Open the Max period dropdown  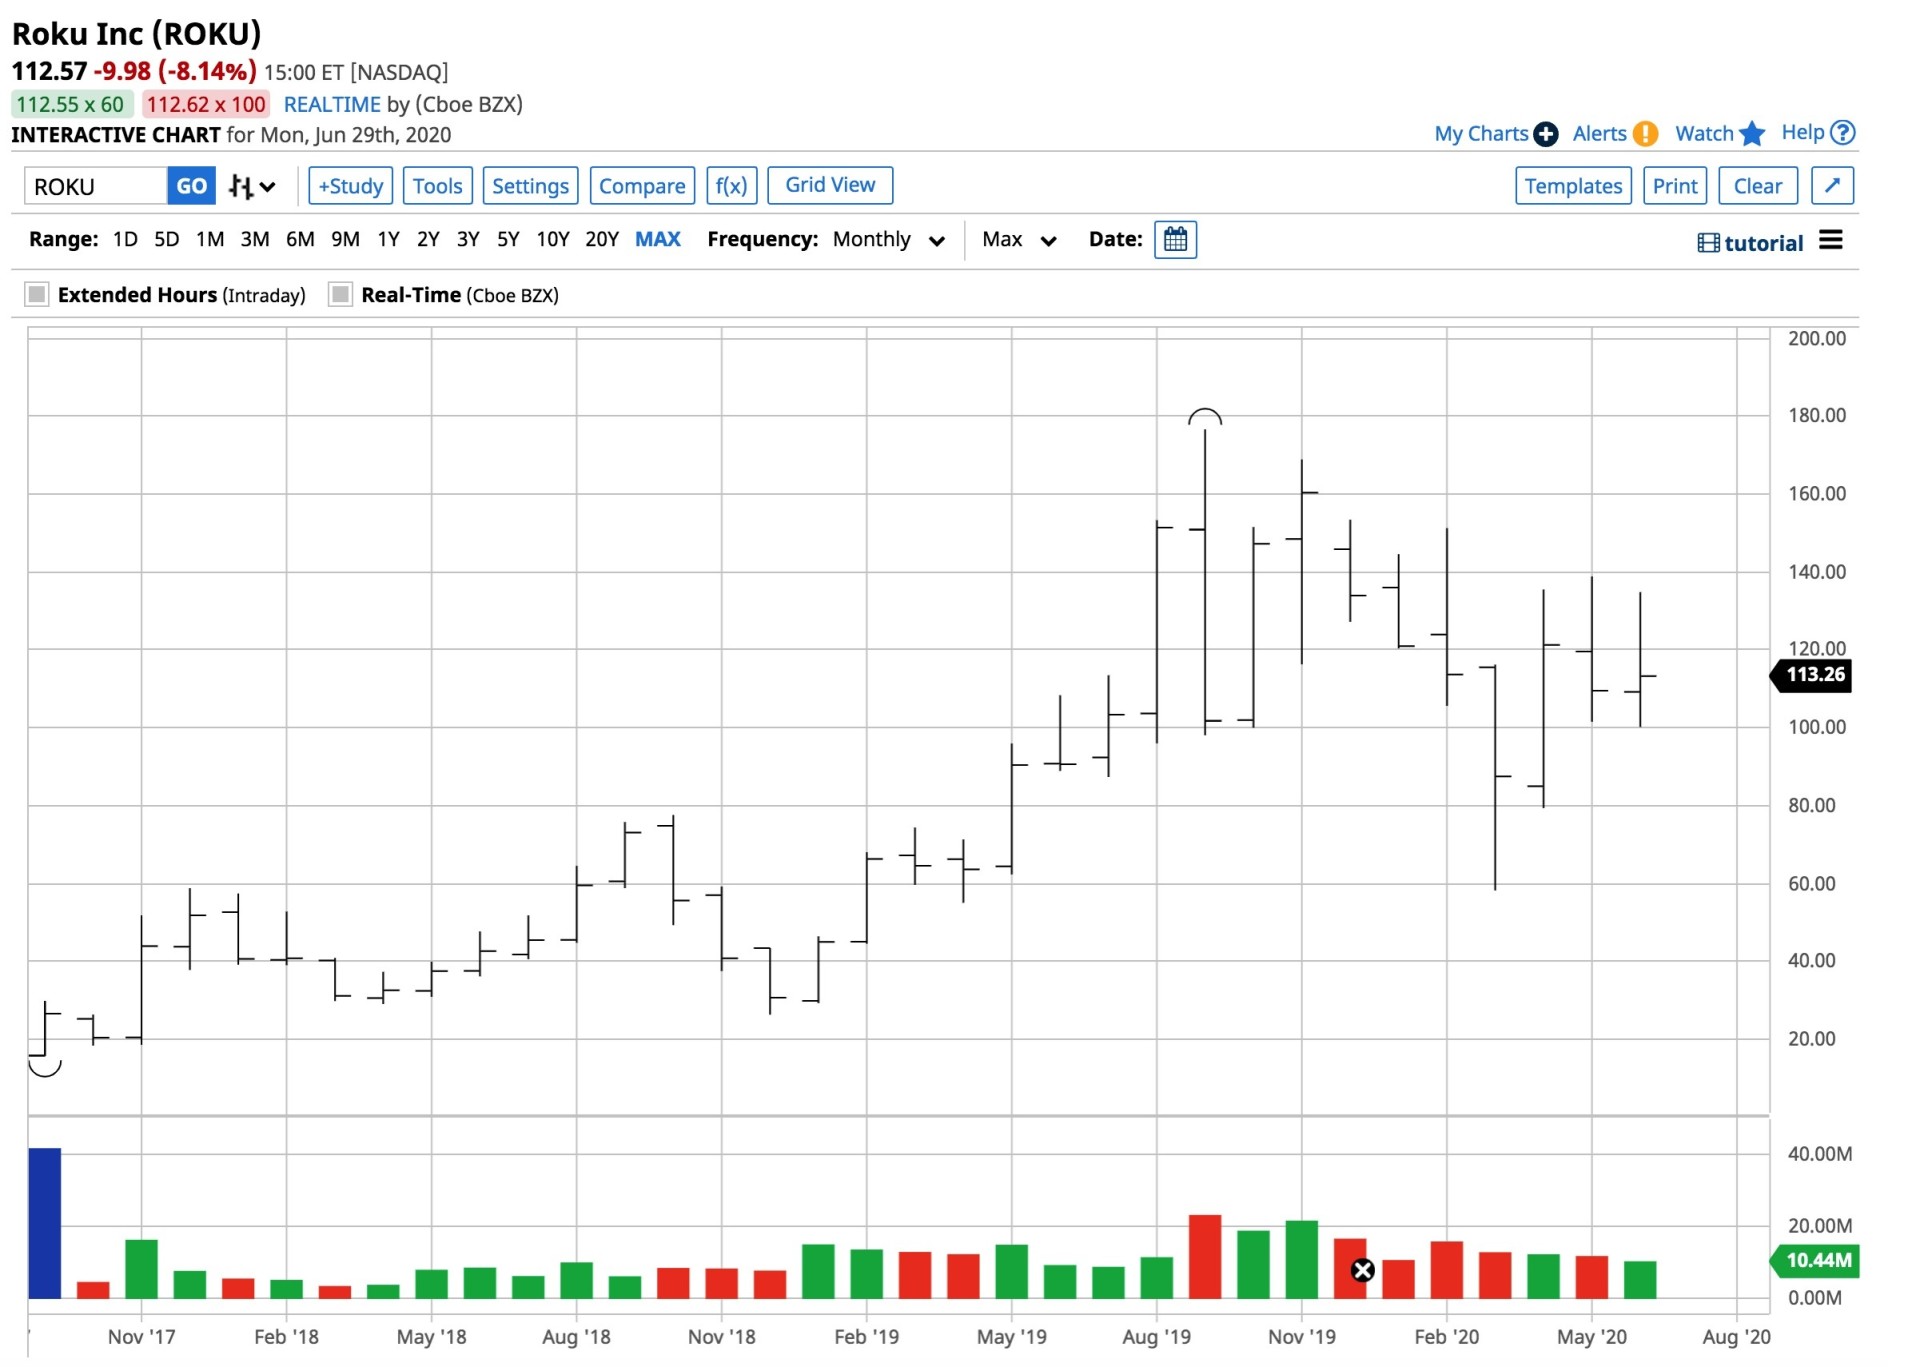1019,240
